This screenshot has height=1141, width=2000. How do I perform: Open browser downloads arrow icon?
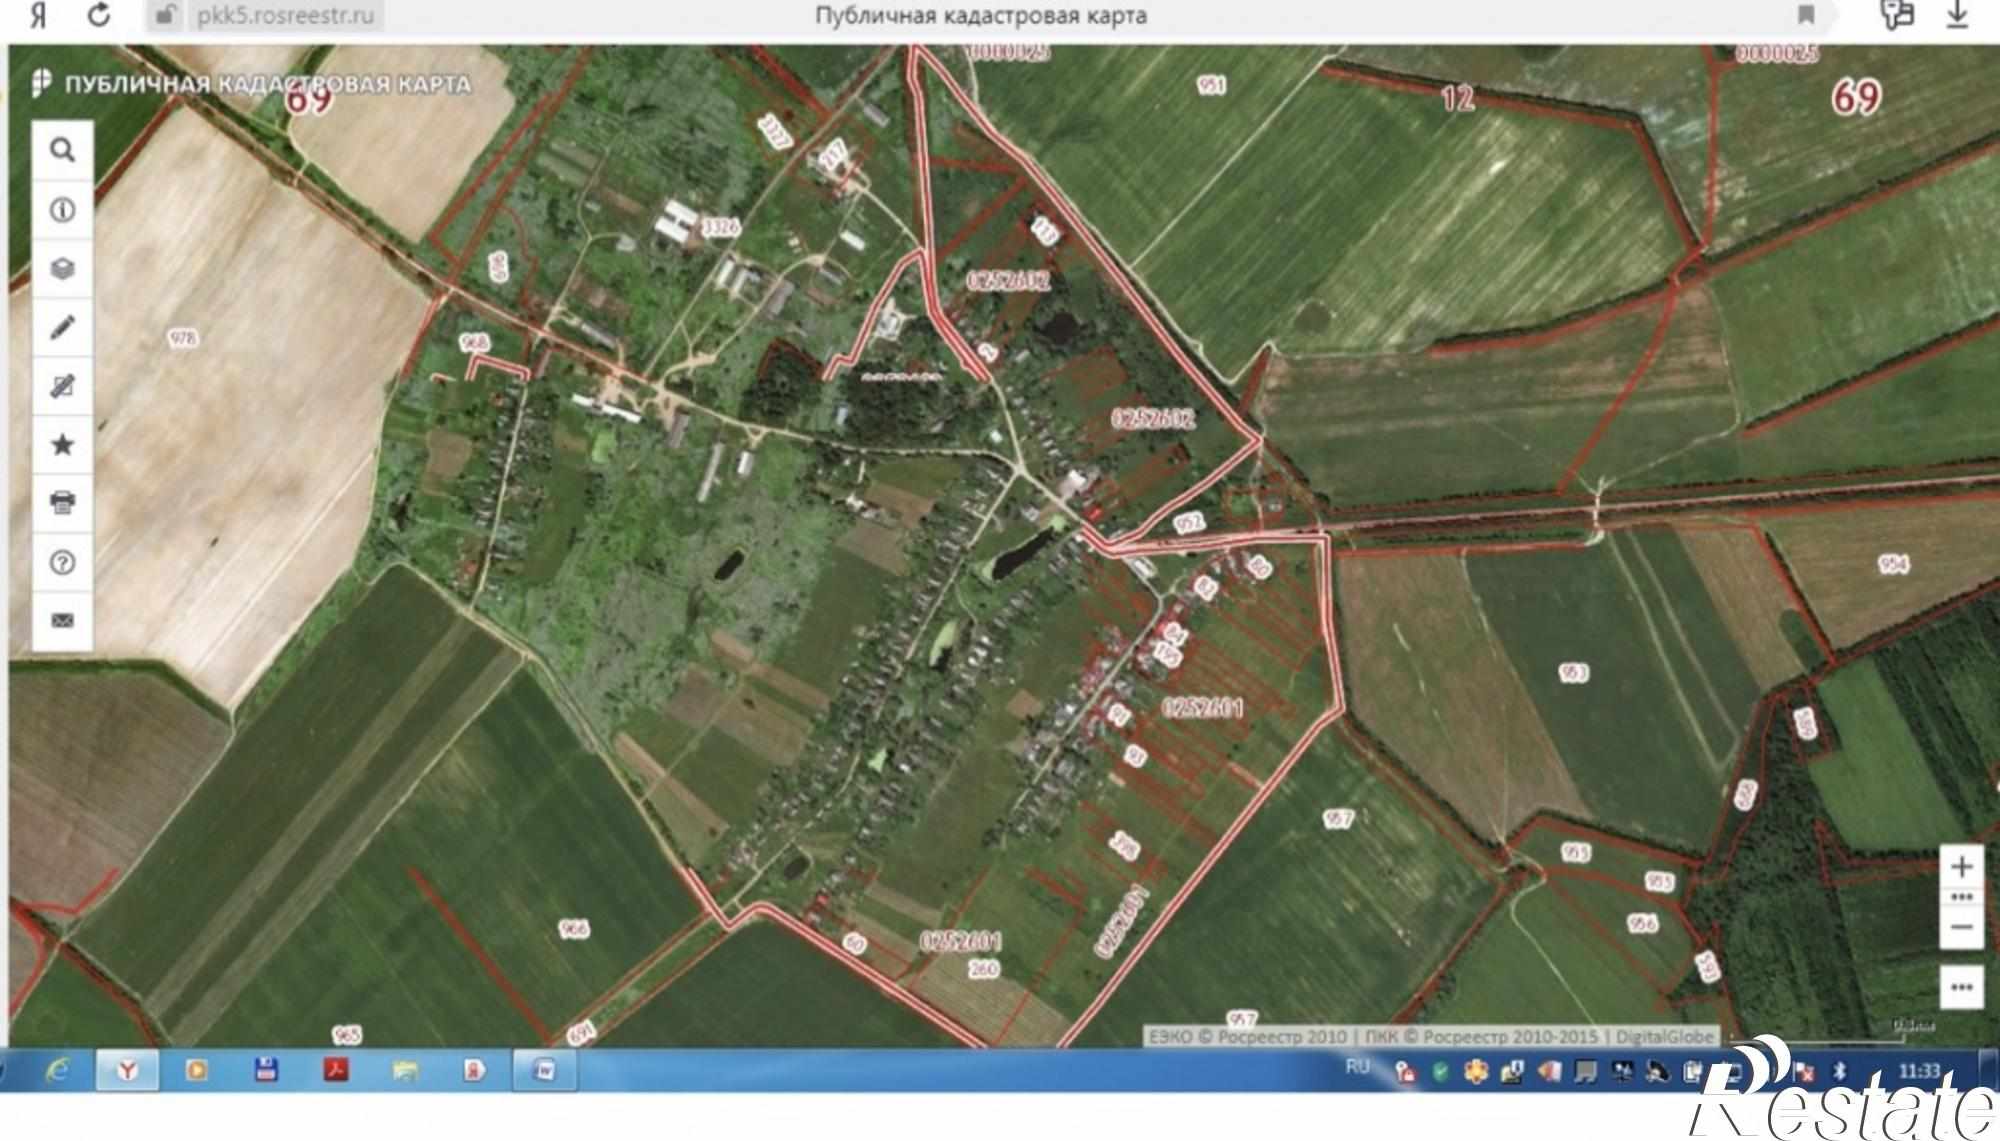tap(1957, 15)
